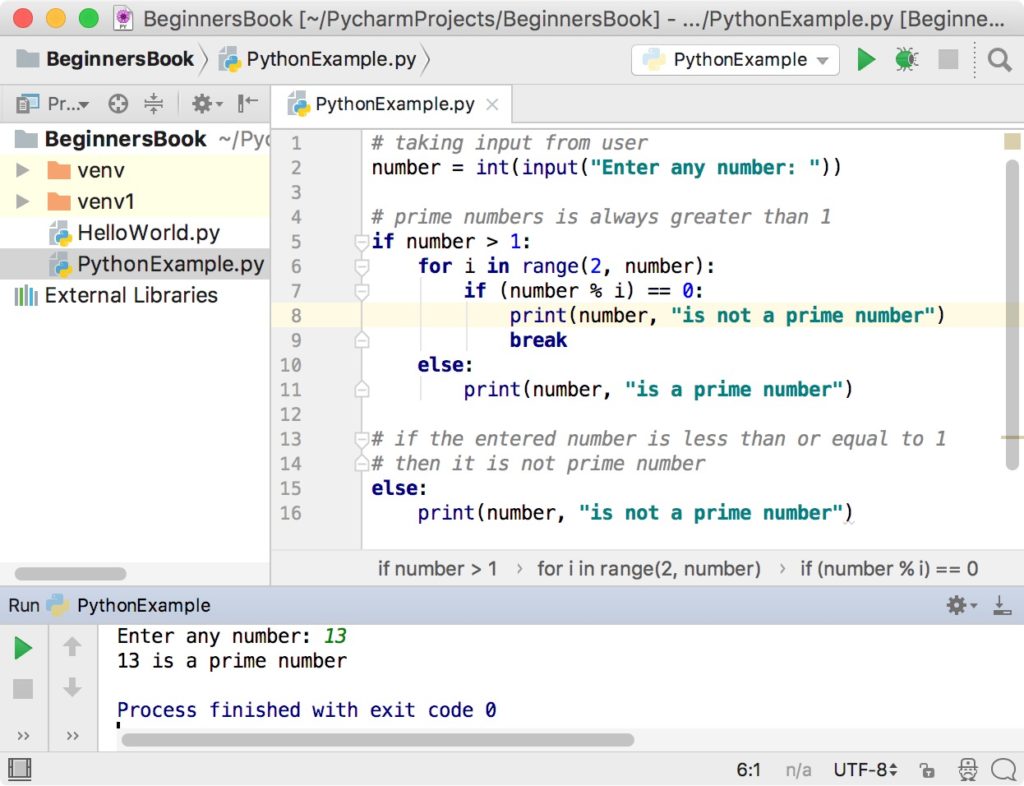The width and height of the screenshot is (1024, 786).
Task: Run PythonExample with the green toolbar arrow
Action: click(x=866, y=59)
